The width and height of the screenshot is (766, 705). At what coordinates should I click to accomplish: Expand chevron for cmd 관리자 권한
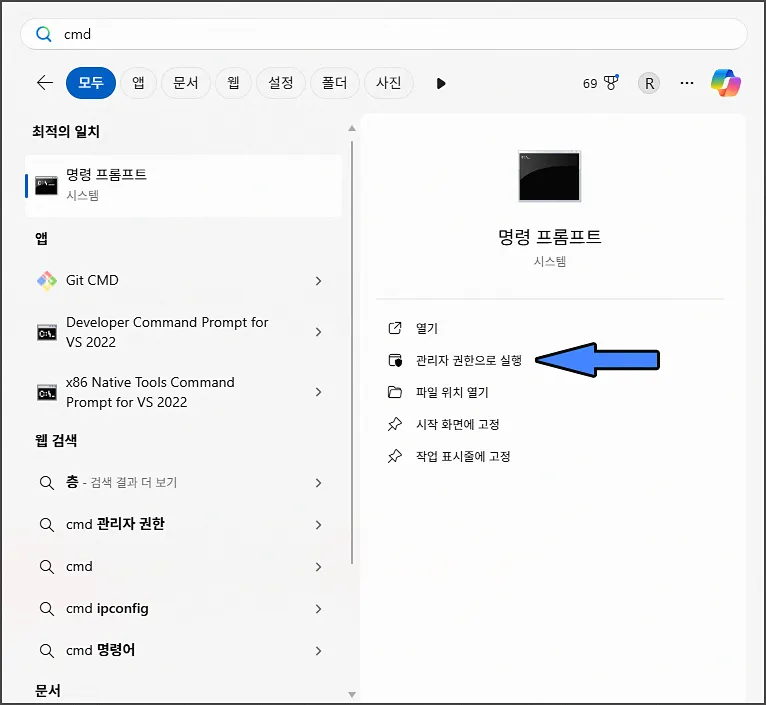[319, 525]
